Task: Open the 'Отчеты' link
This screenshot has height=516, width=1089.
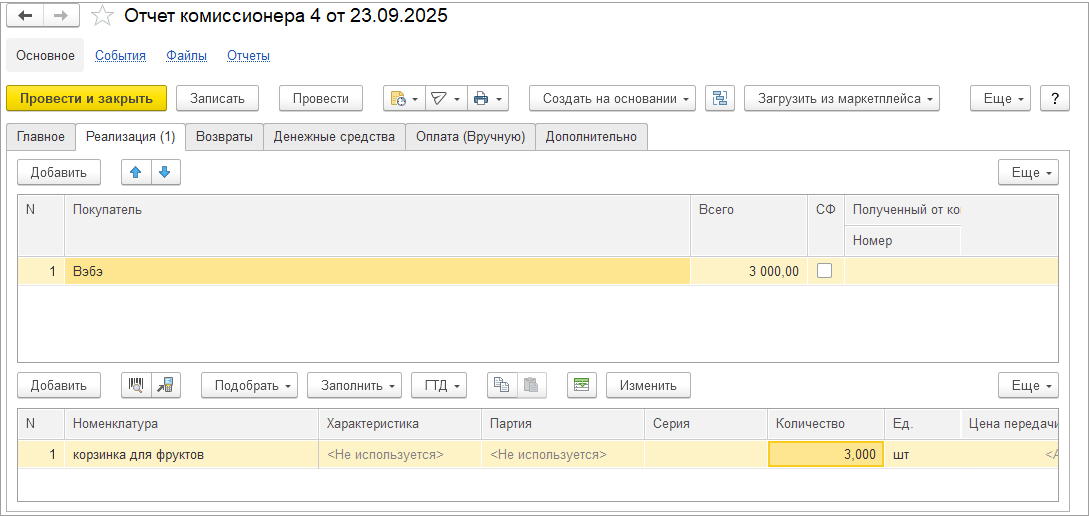Action: [x=248, y=56]
